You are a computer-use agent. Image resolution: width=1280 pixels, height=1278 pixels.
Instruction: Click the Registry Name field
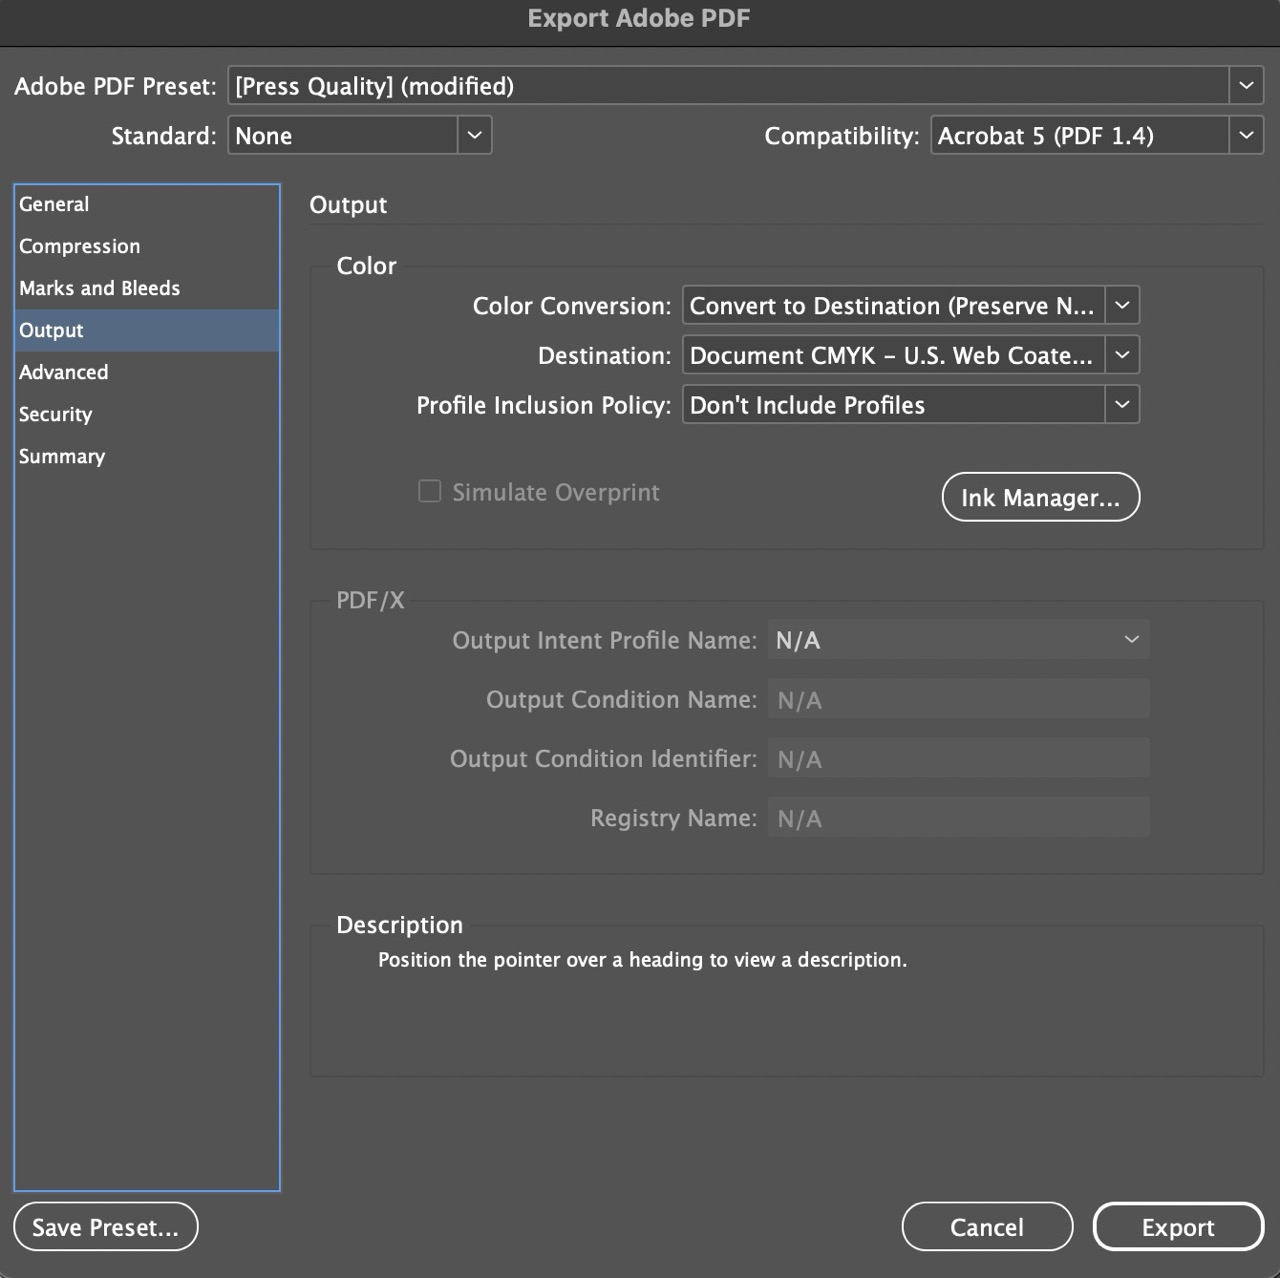pyautogui.click(x=958, y=818)
